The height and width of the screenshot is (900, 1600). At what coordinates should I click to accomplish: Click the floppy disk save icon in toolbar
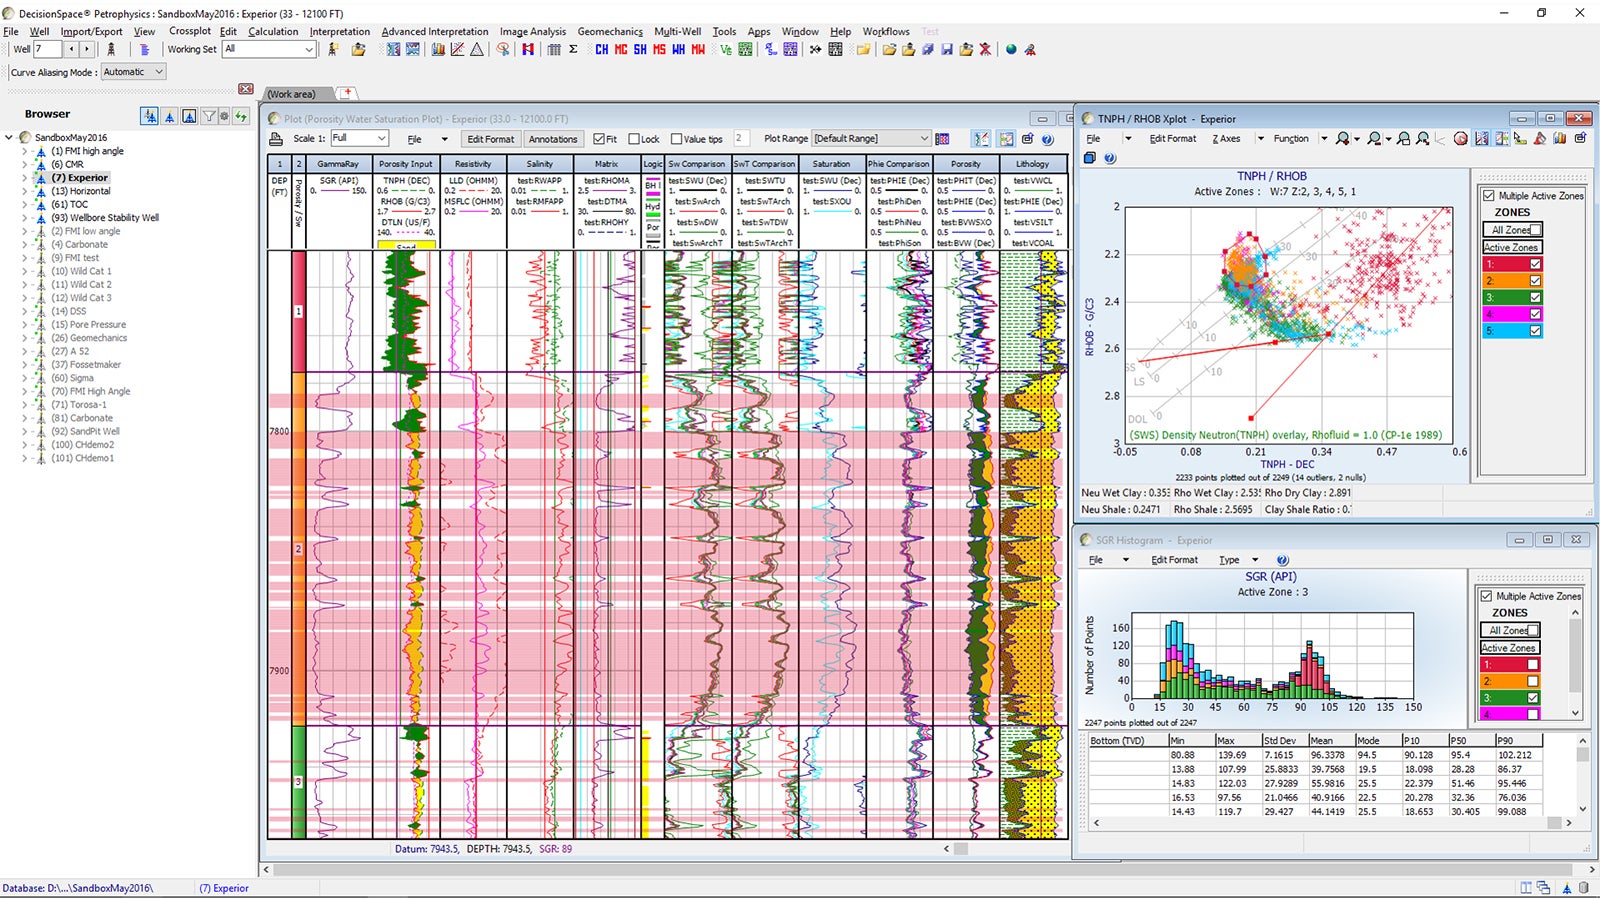(x=947, y=49)
